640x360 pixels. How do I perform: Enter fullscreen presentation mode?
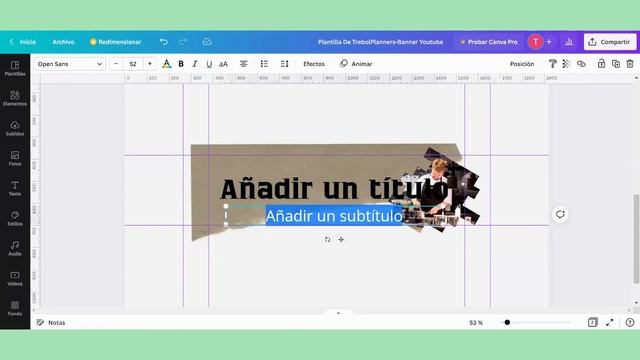[610, 322]
